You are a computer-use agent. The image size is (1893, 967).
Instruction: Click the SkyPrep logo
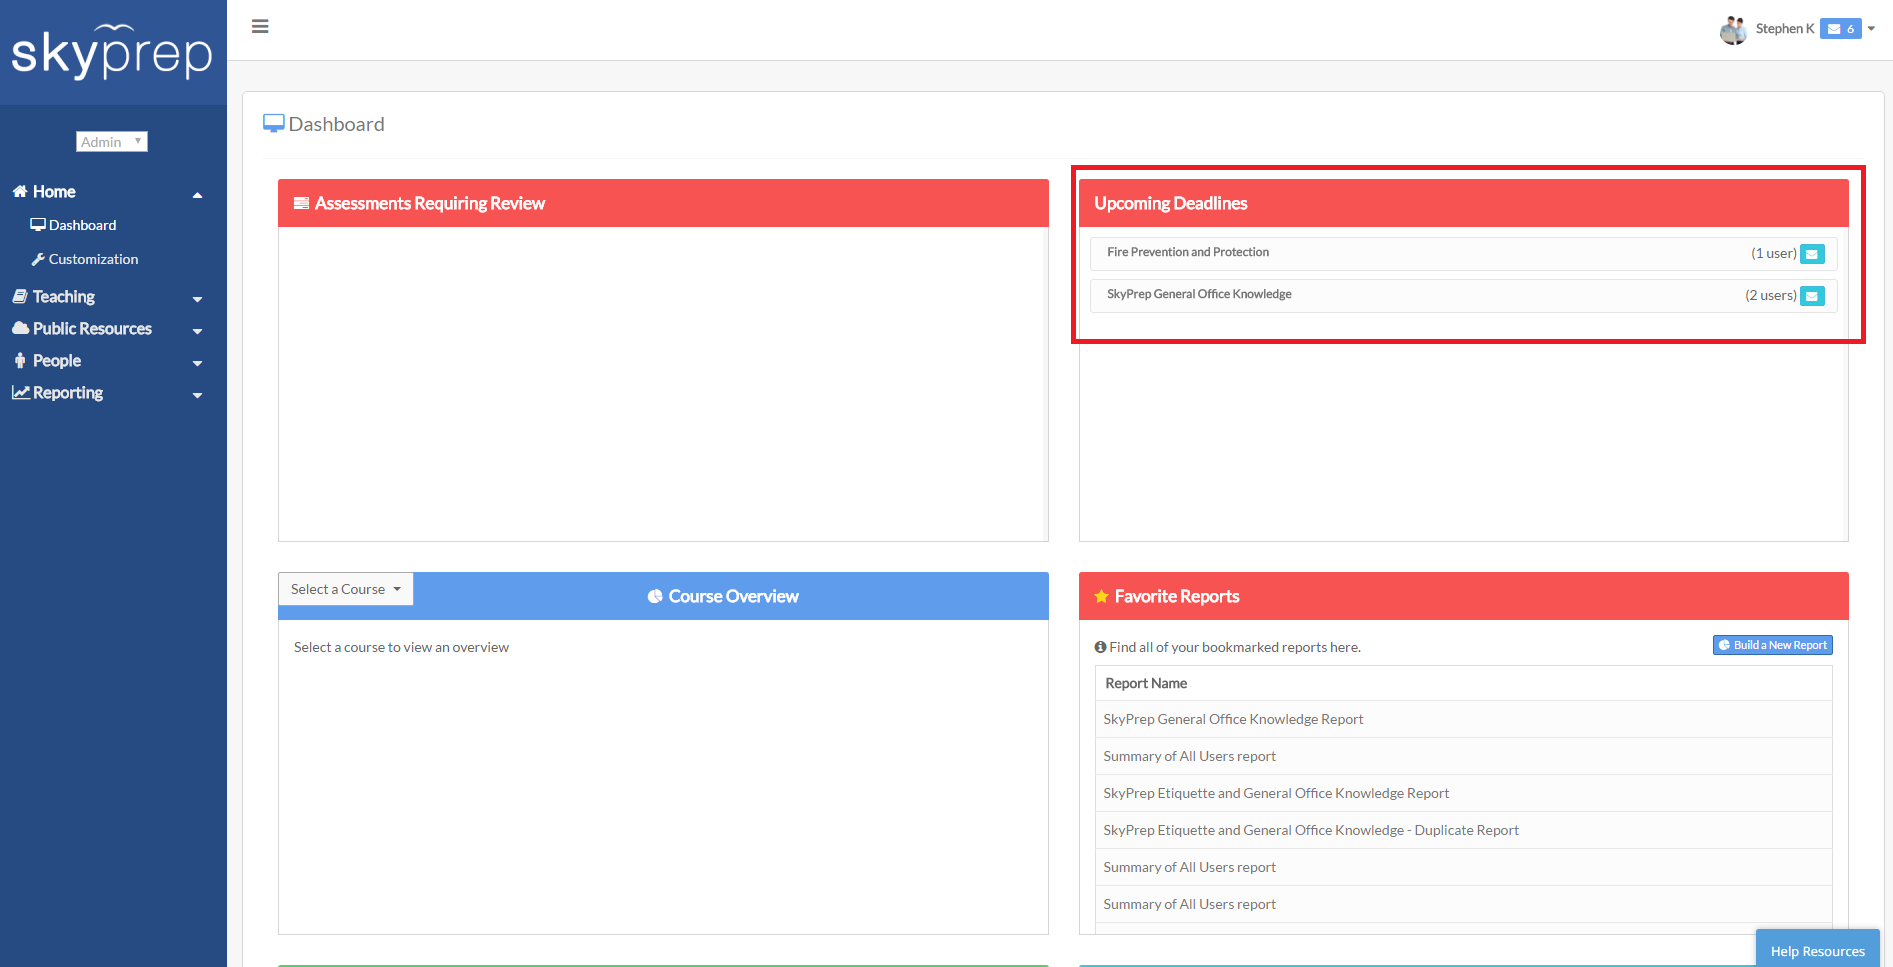(112, 52)
